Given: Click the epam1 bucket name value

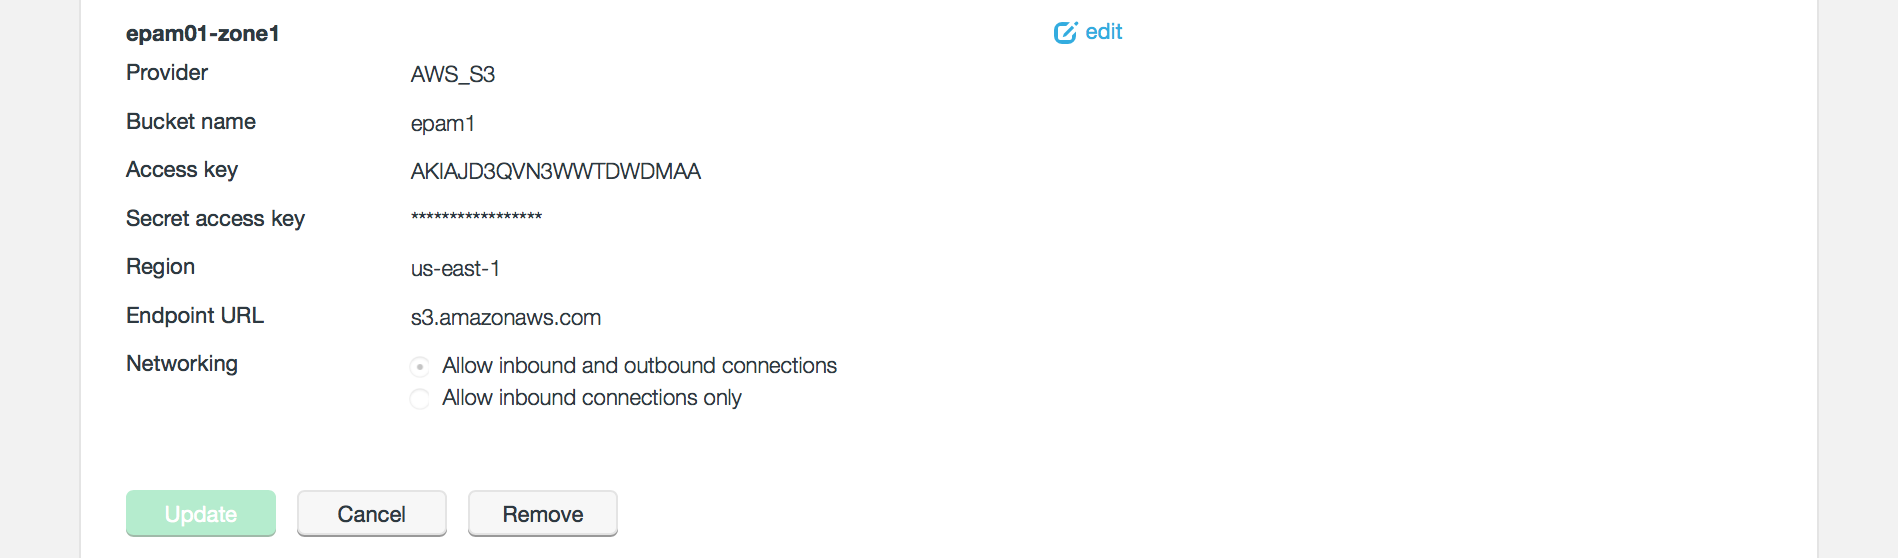Looking at the screenshot, I should 443,124.
